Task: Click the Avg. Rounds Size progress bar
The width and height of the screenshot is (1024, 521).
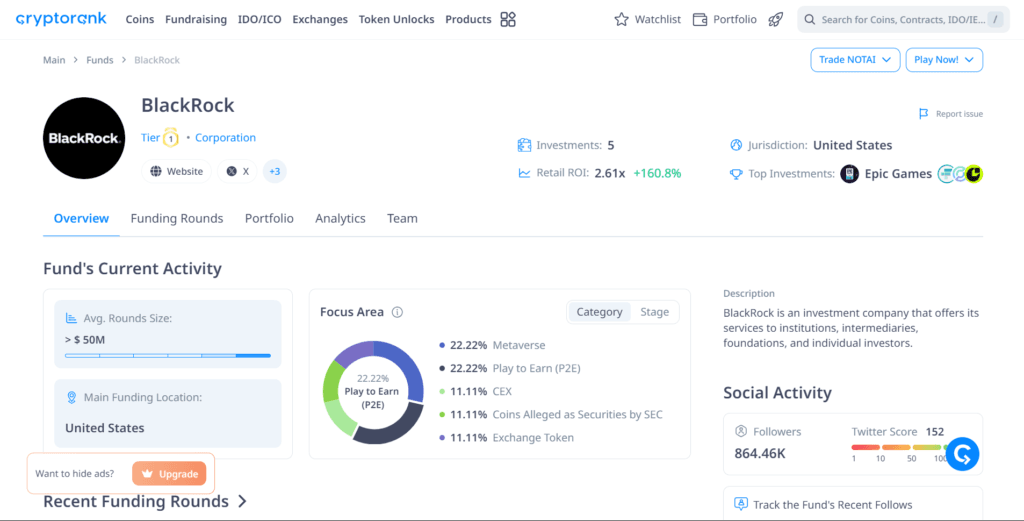Action: tap(168, 356)
